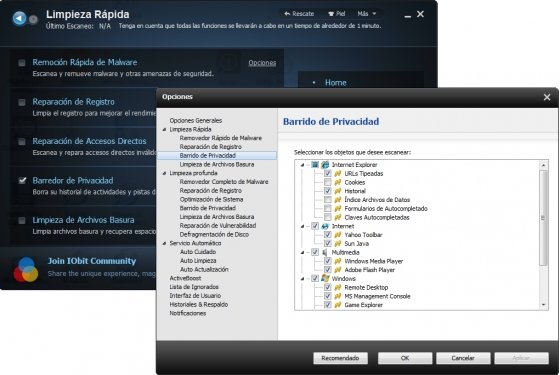Uncheck URLs Tipeadas checkbox
The width and height of the screenshot is (560, 375).
click(328, 174)
